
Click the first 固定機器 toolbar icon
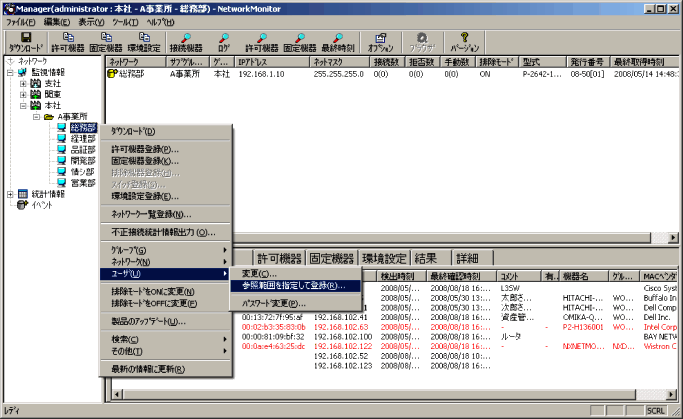click(x=106, y=42)
